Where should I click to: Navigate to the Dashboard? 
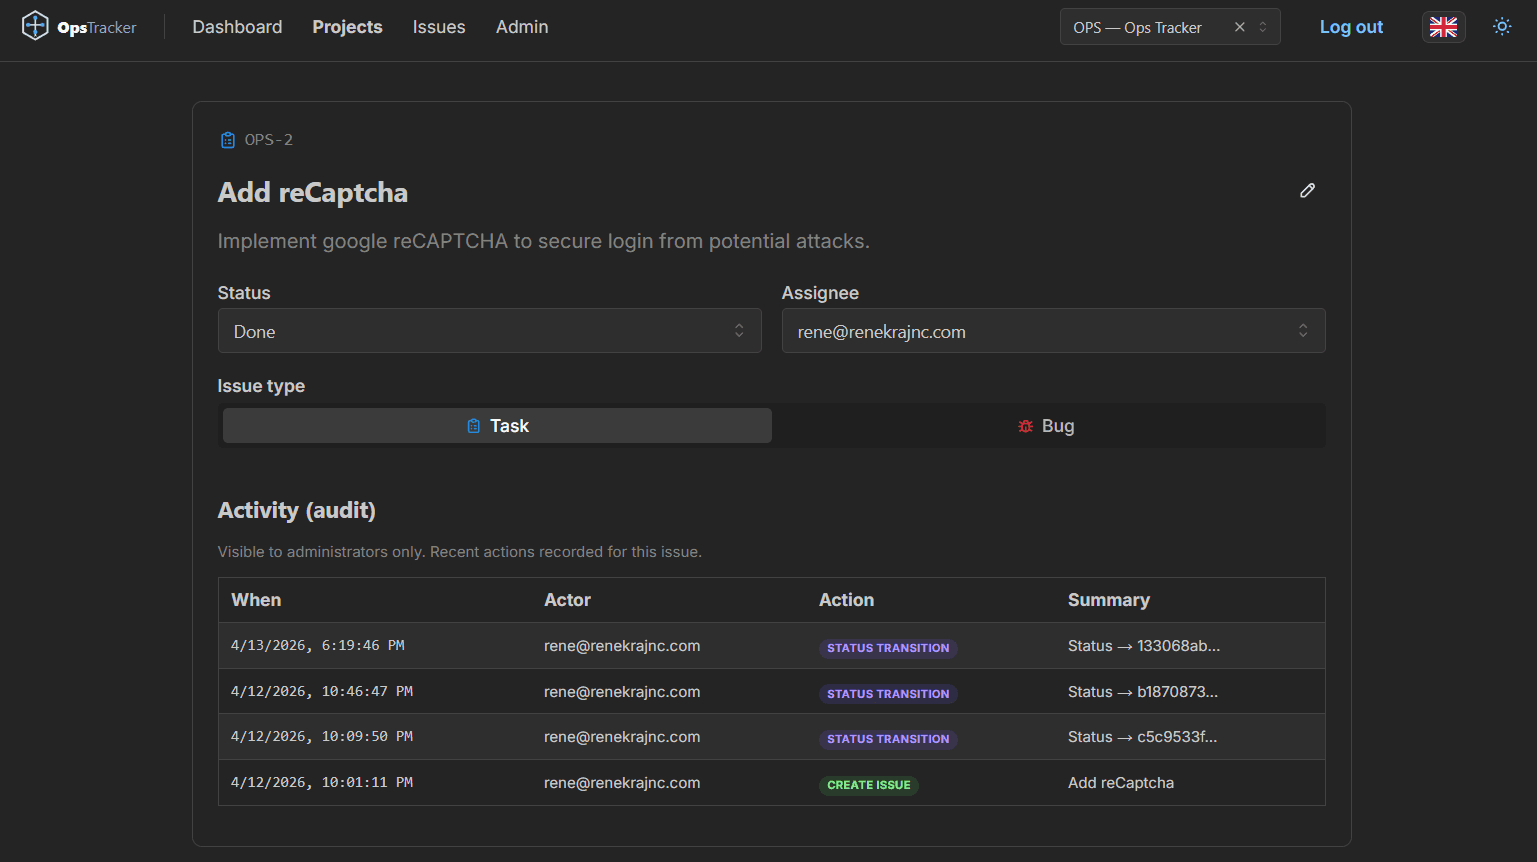click(236, 27)
